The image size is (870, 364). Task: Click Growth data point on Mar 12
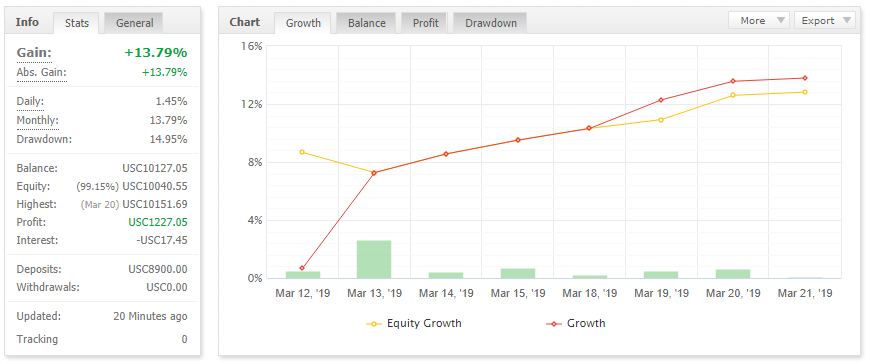pos(302,268)
